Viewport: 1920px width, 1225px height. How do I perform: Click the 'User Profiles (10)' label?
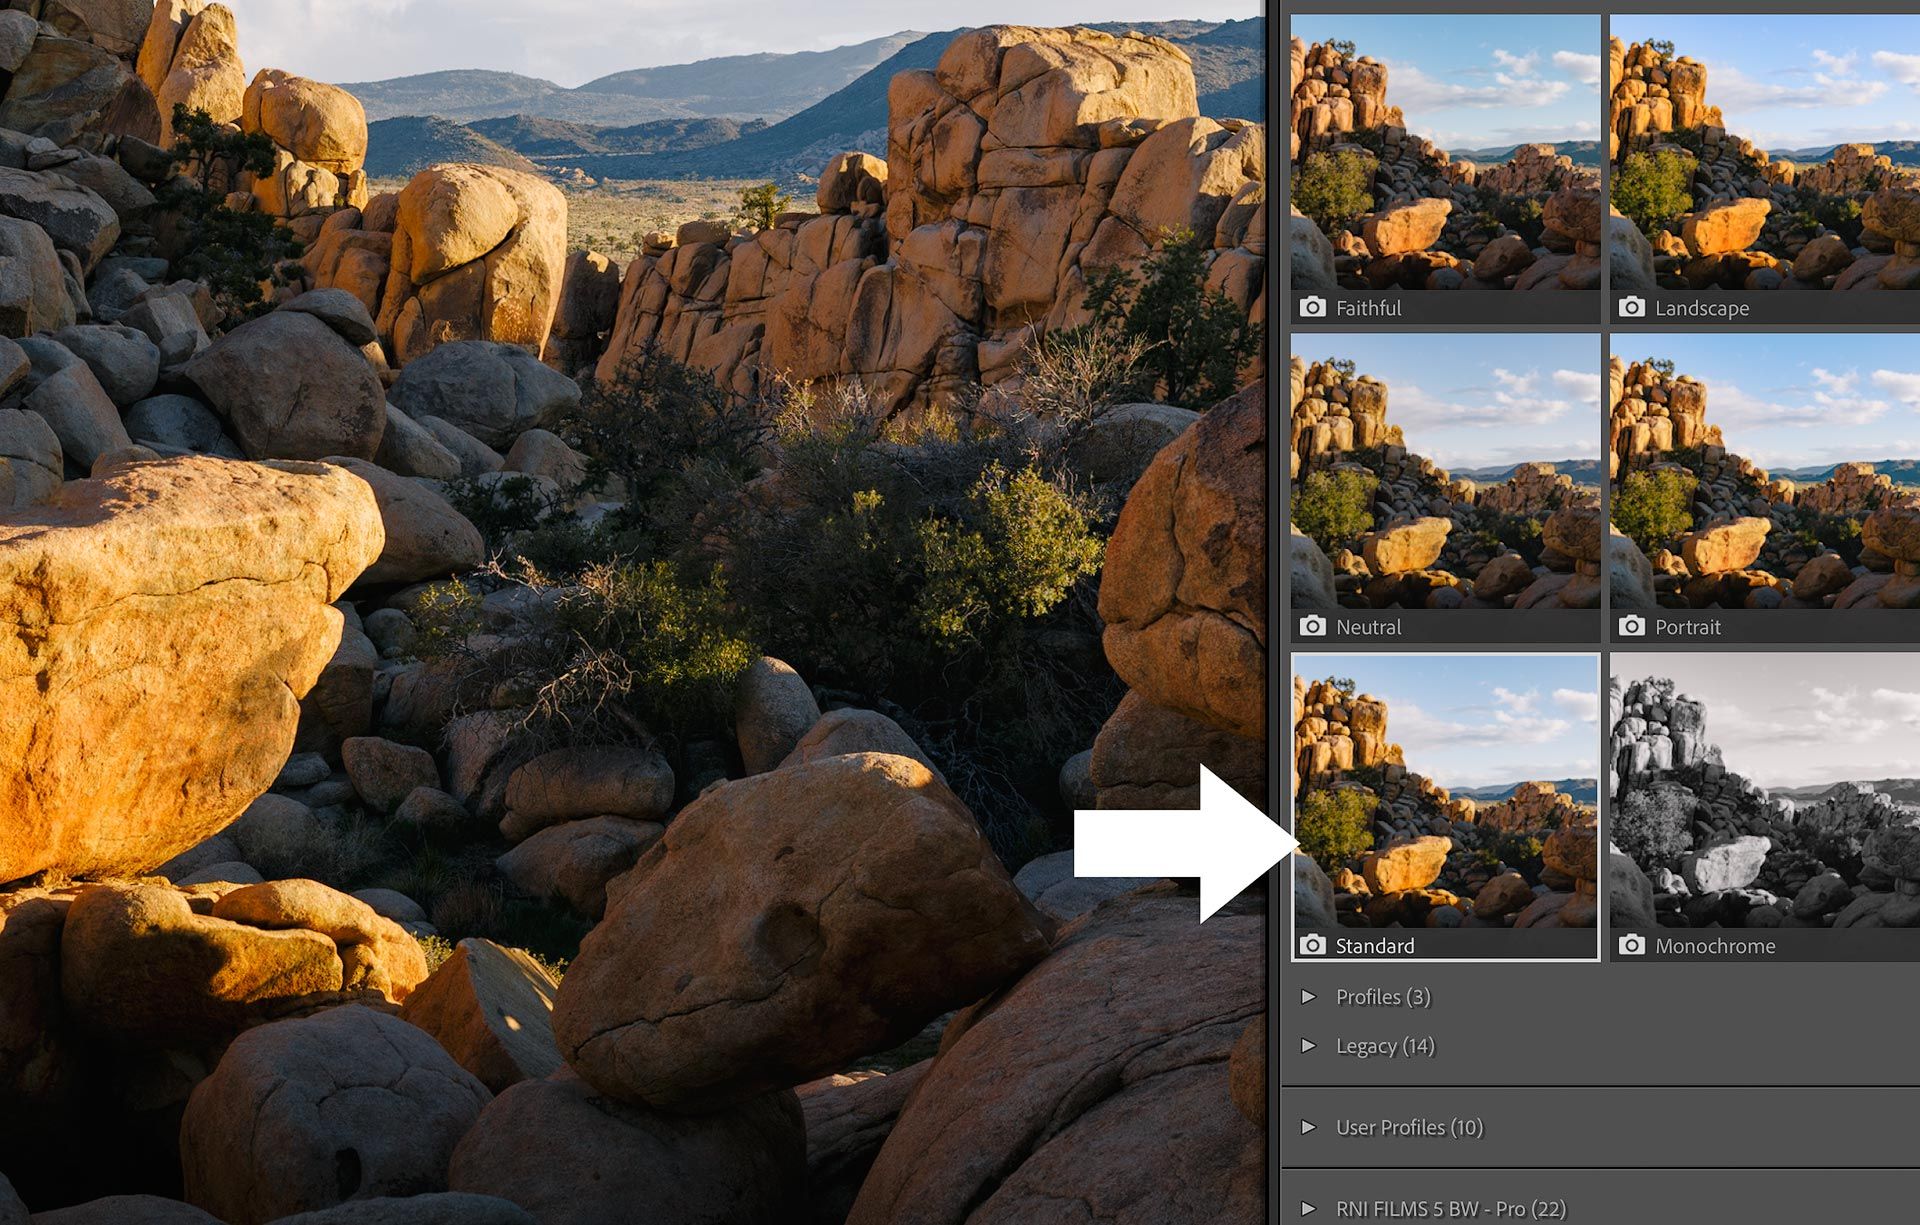1409,1127
